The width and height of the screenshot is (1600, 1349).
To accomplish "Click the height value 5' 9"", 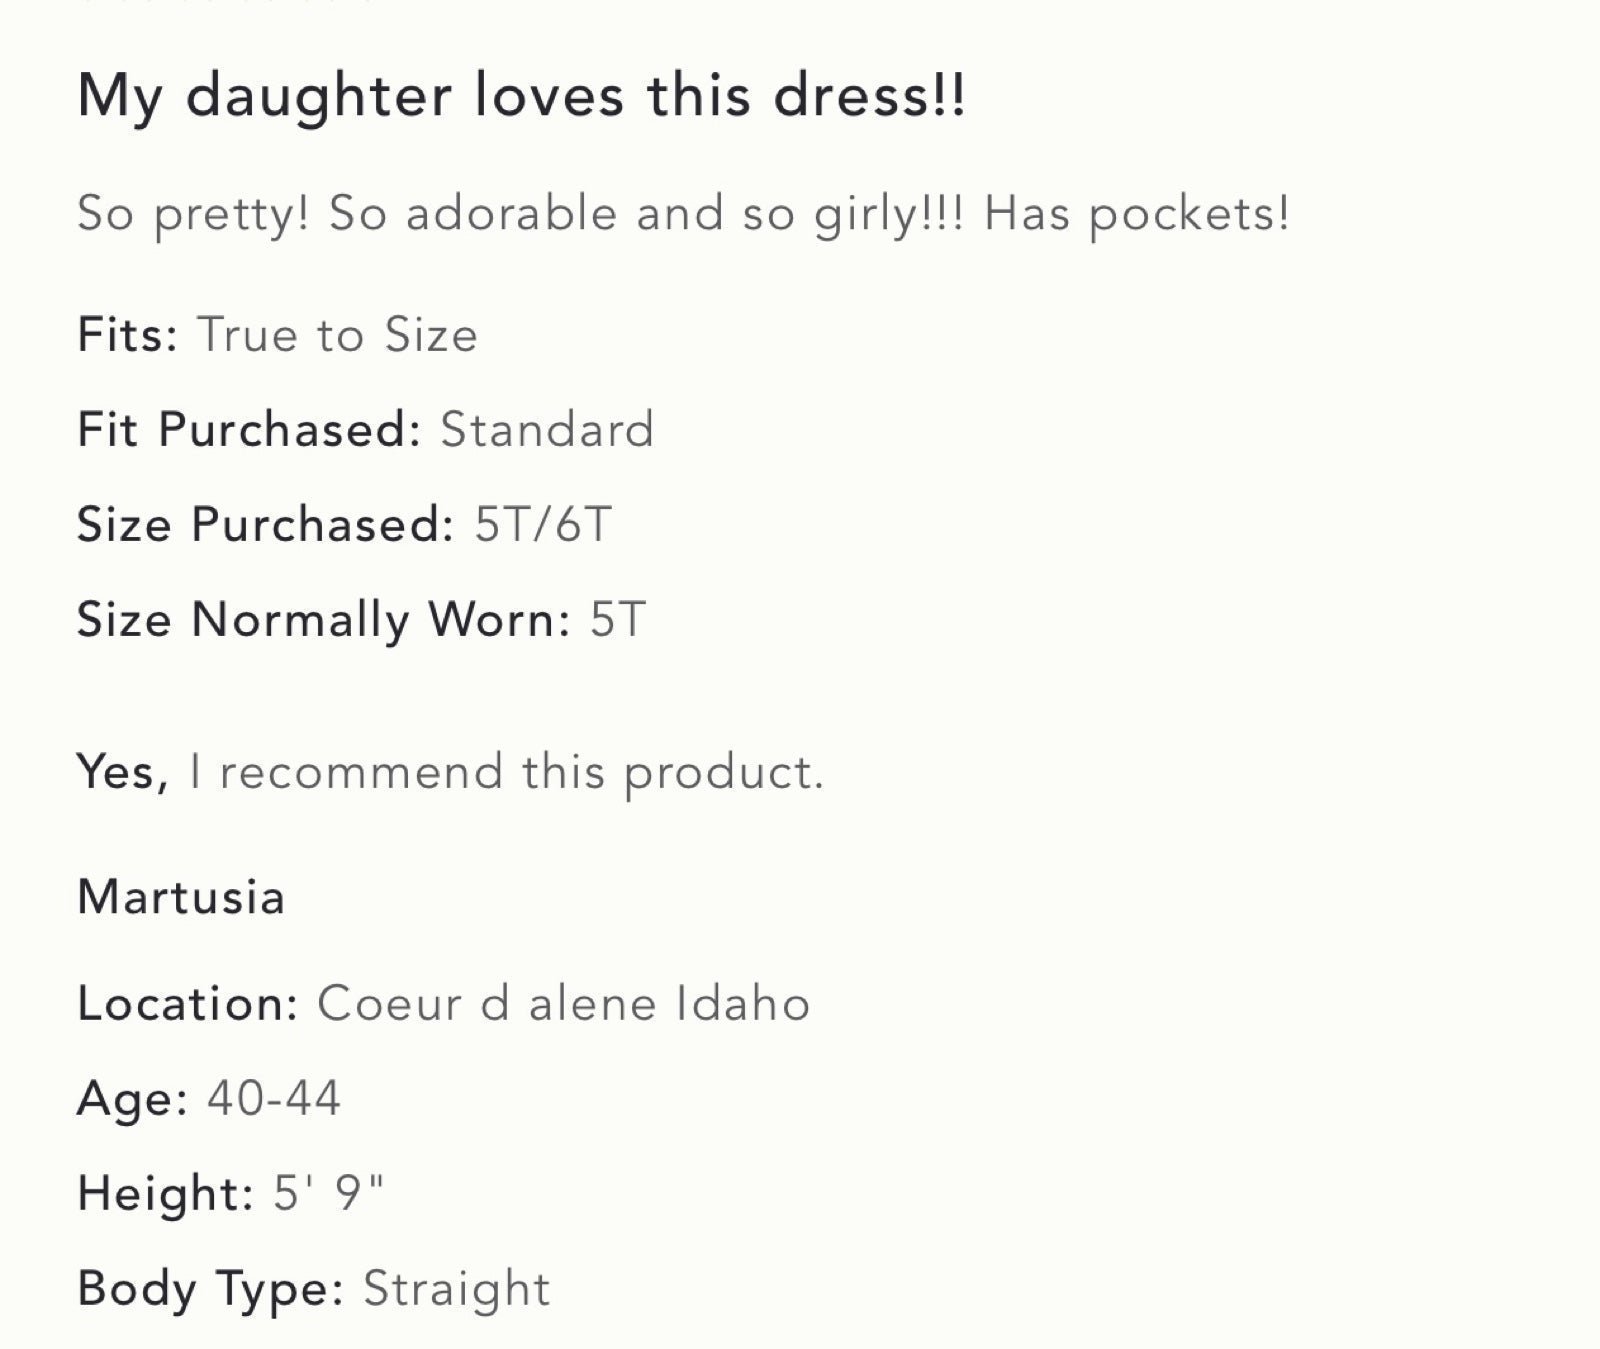I will [328, 1192].
